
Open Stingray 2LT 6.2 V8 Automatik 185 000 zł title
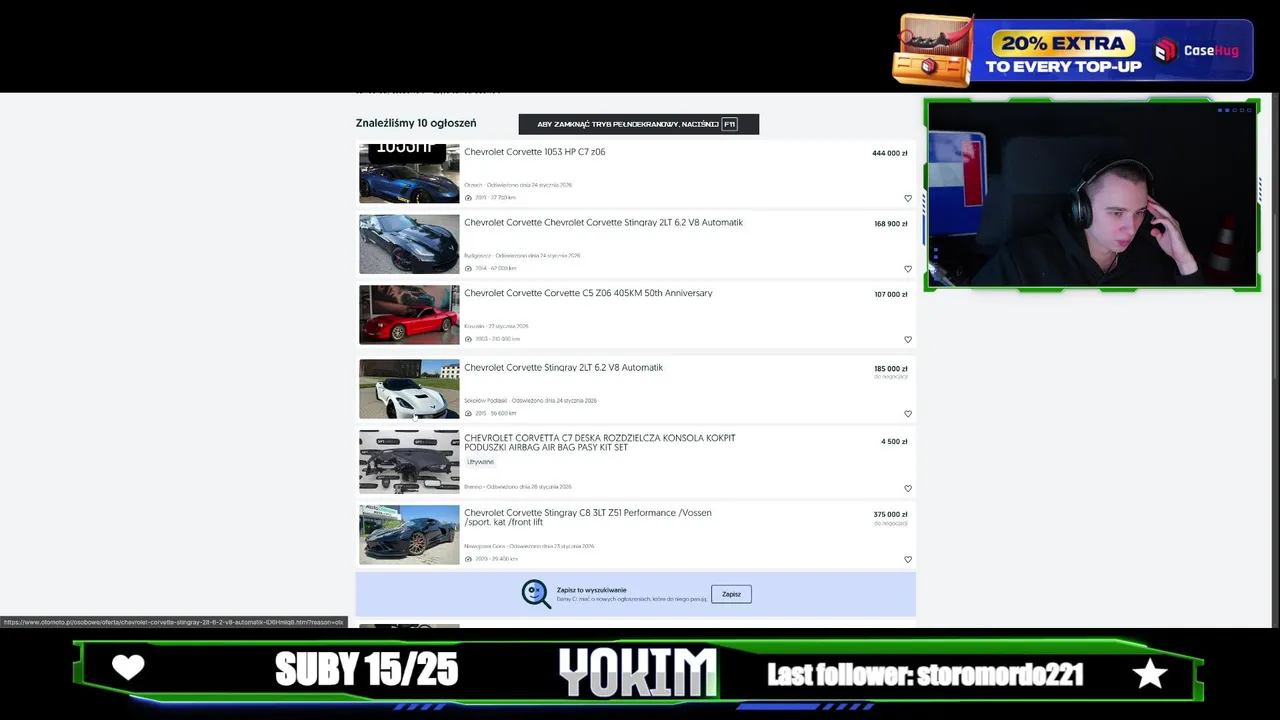pos(563,368)
